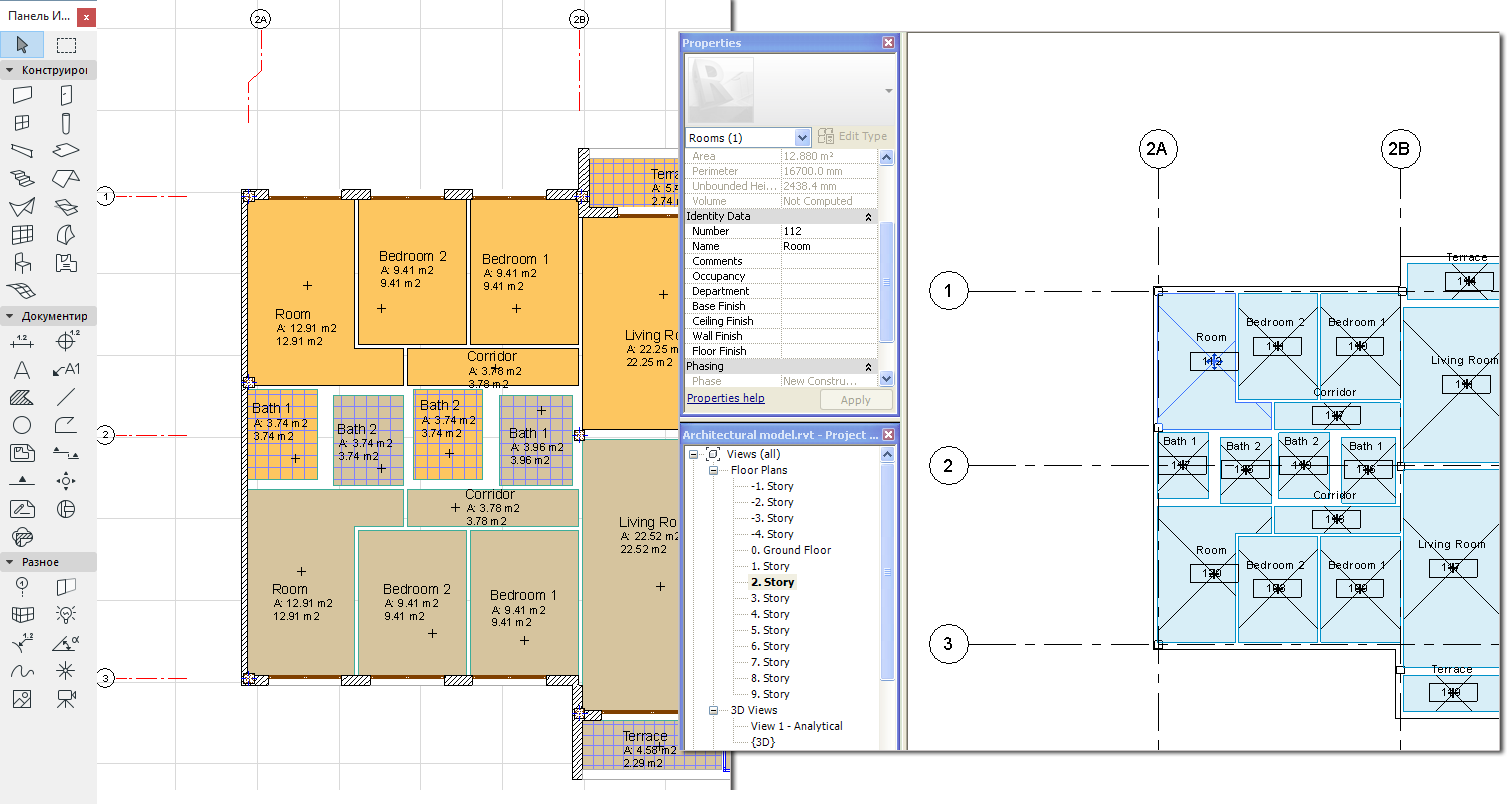
Task: Select the Arrow selection tool
Action: point(22,45)
